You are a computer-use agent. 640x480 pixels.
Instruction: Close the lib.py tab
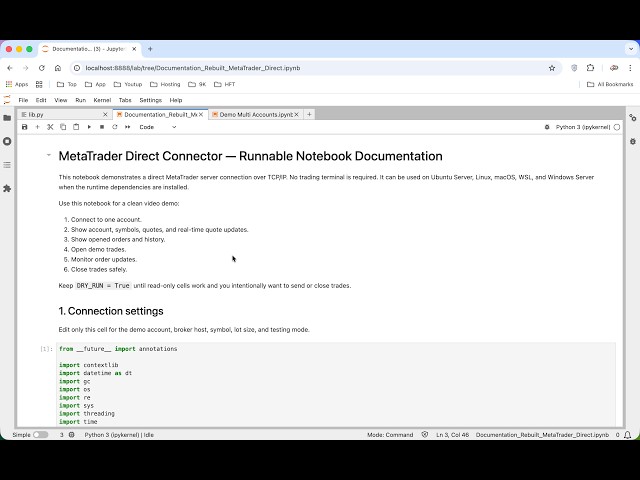coord(105,115)
